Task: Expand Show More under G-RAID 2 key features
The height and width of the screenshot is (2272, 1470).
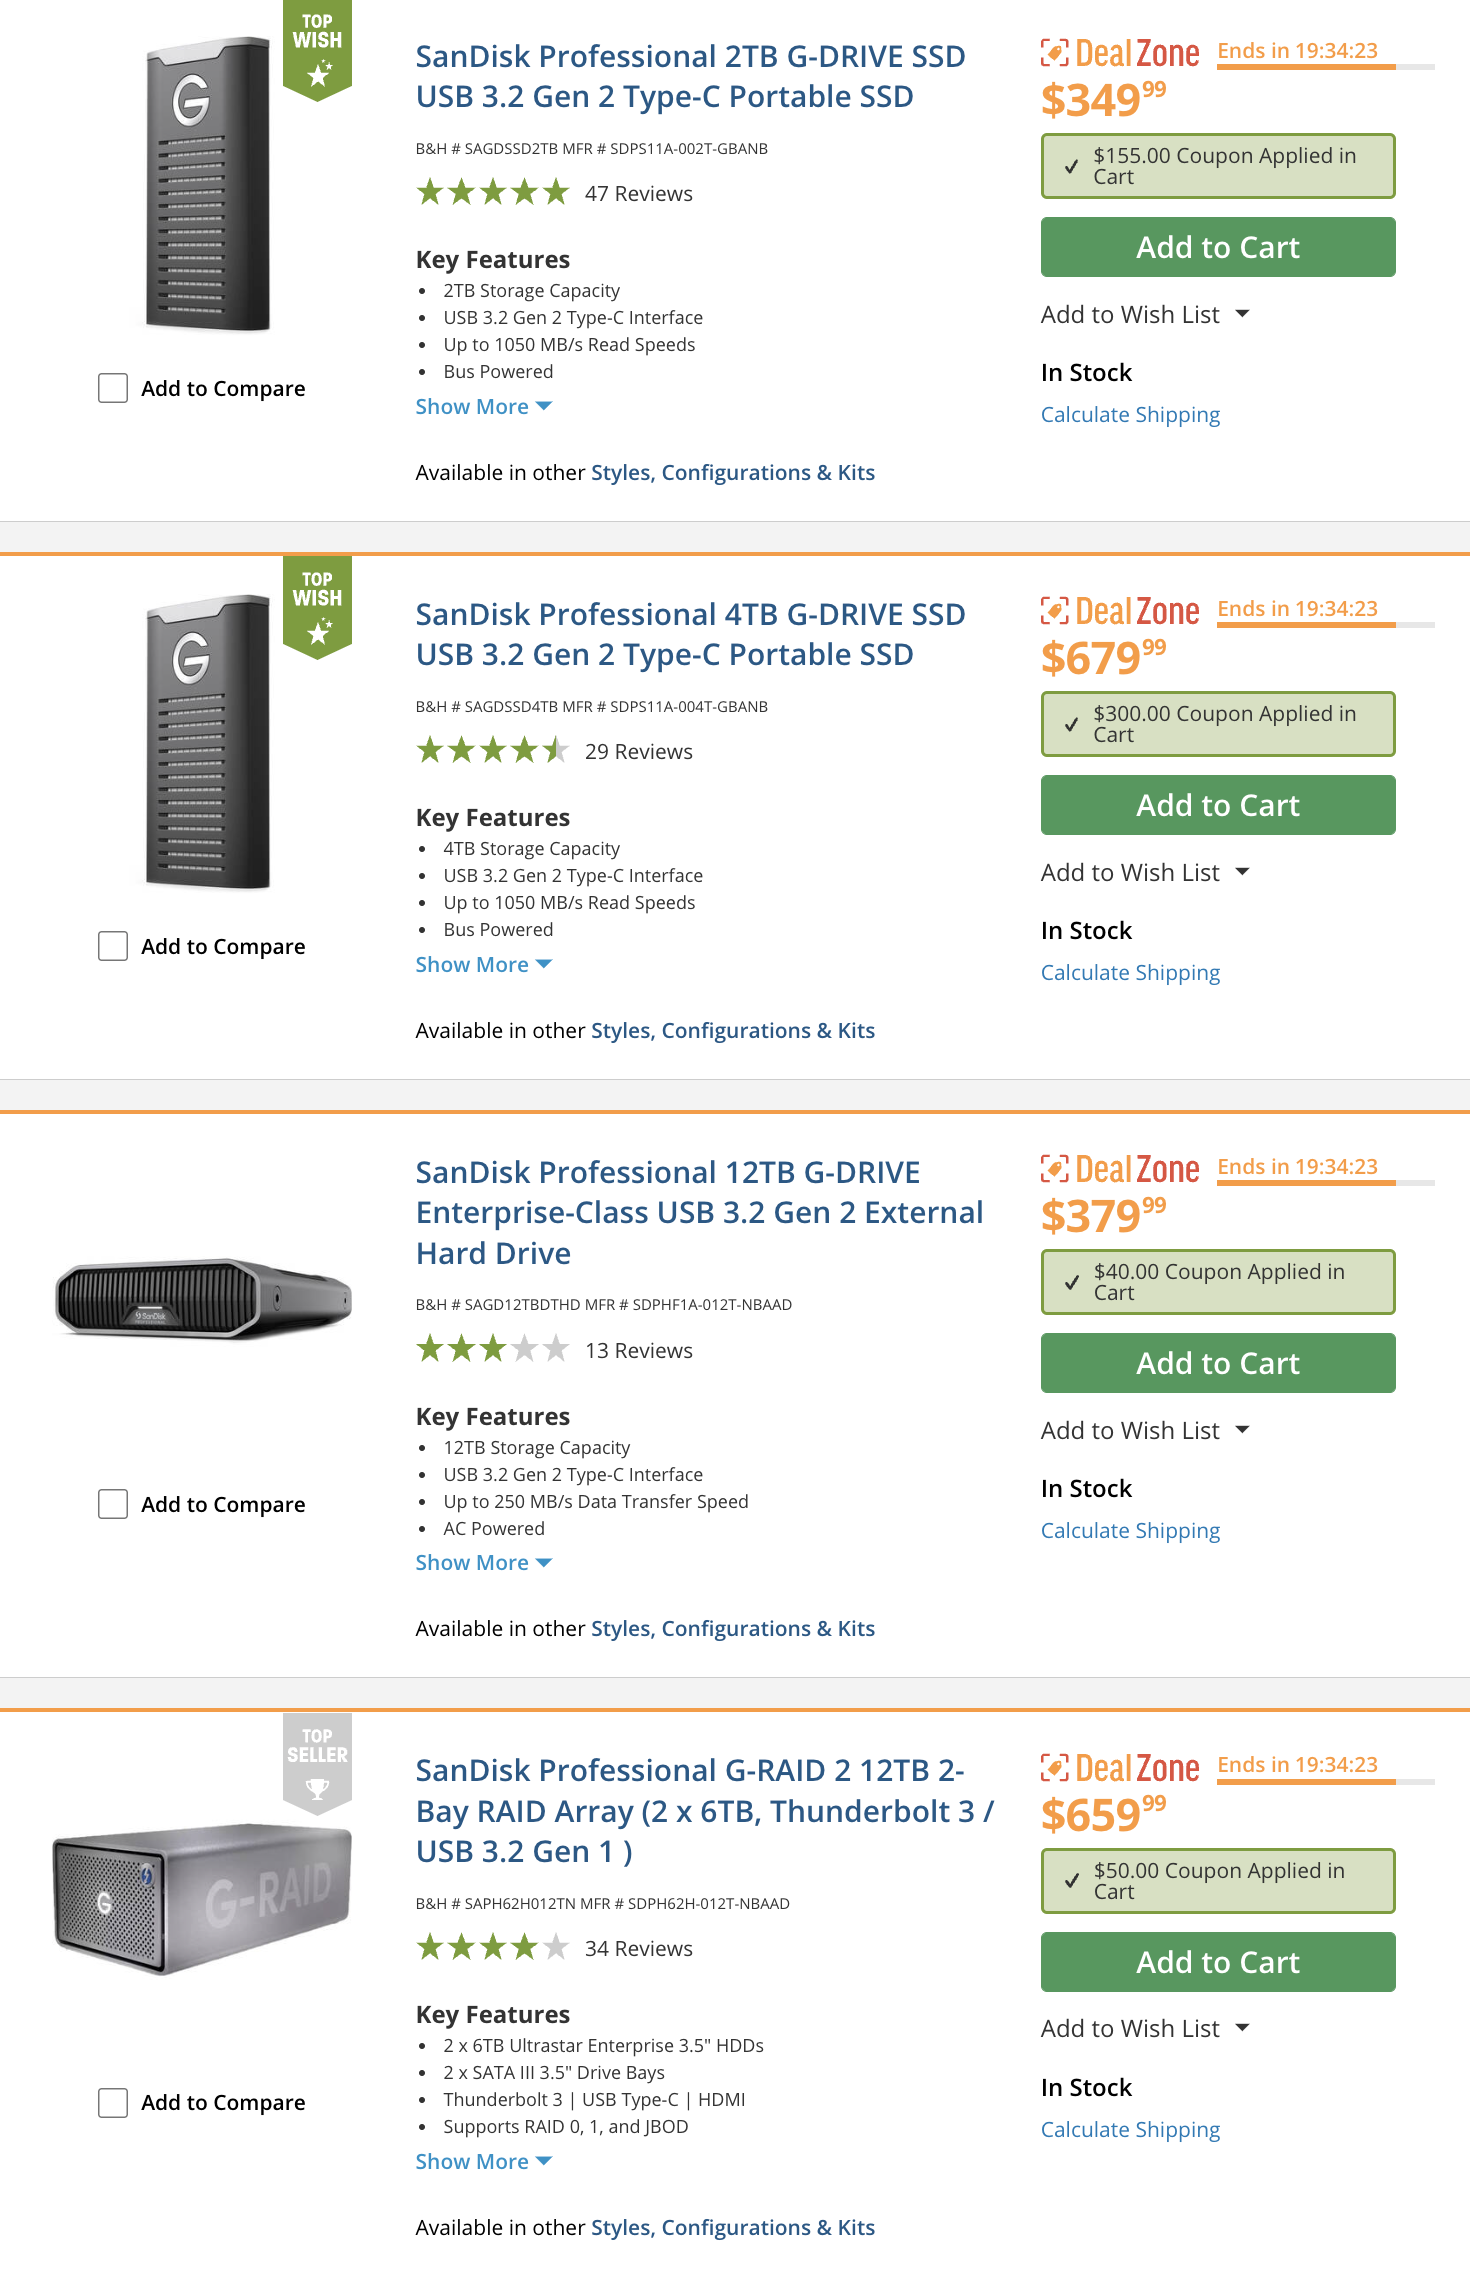Action: tap(483, 2161)
